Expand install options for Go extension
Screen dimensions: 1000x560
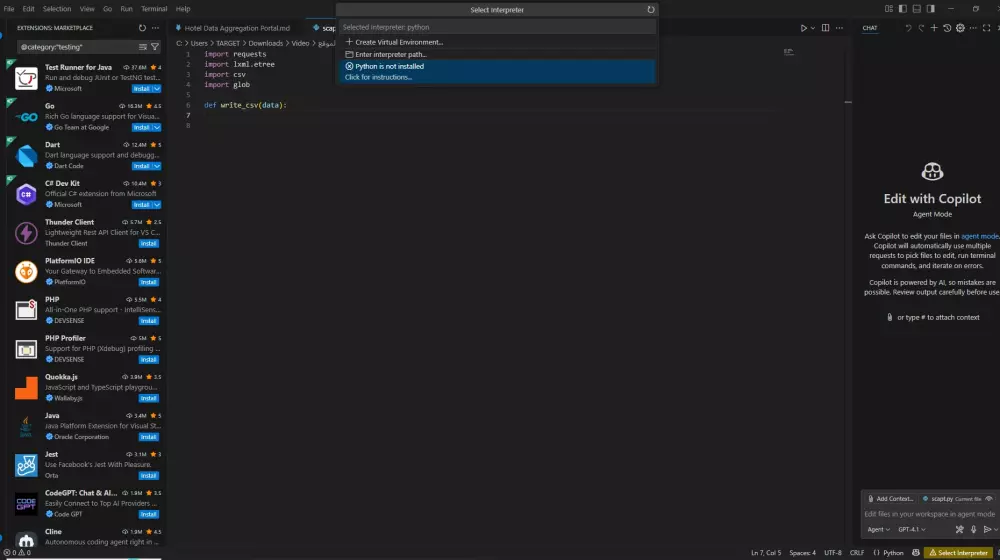pyautogui.click(x=157, y=128)
